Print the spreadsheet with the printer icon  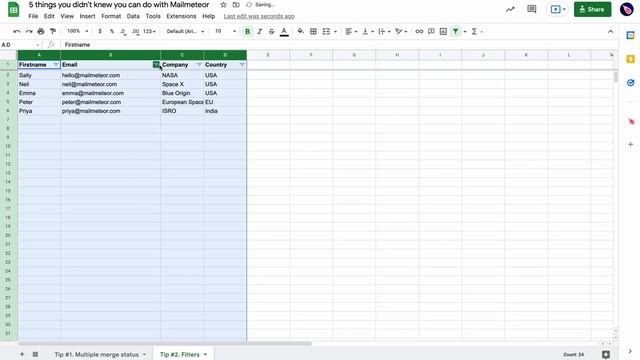pyautogui.click(x=41, y=31)
